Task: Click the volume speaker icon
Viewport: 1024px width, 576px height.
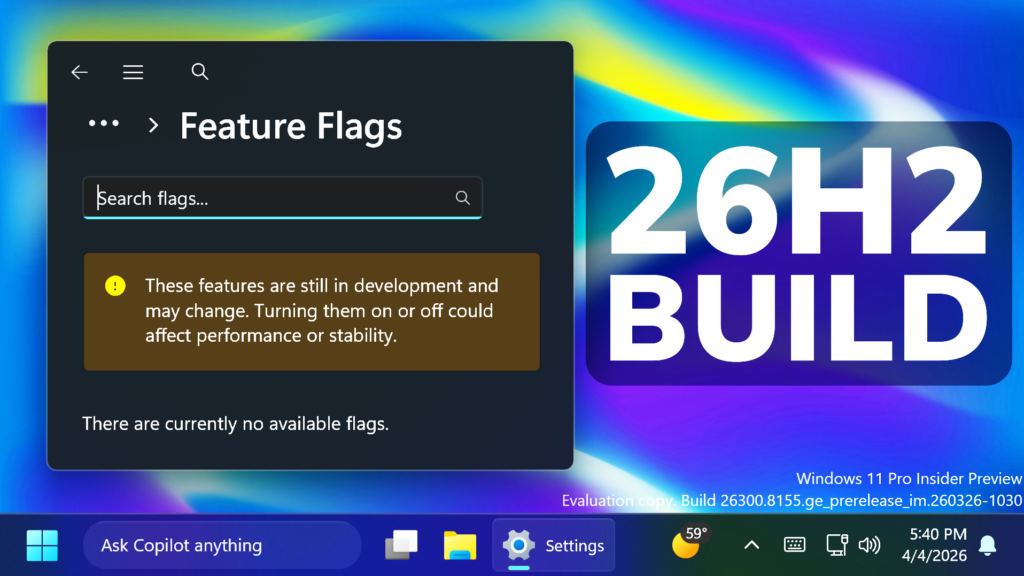Action: click(869, 545)
